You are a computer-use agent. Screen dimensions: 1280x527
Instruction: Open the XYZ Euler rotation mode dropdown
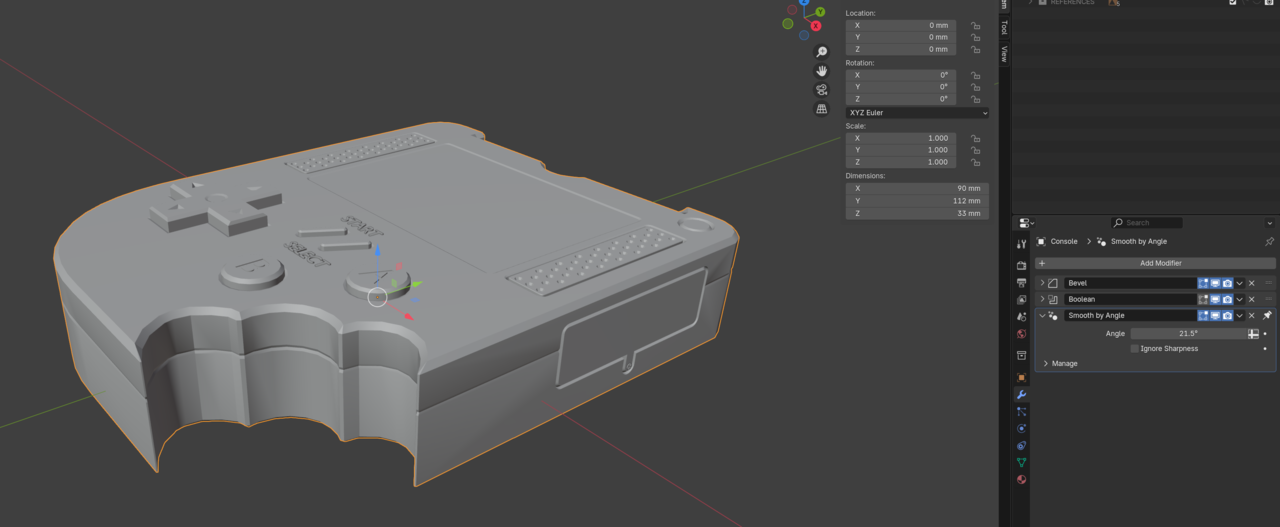pos(917,113)
